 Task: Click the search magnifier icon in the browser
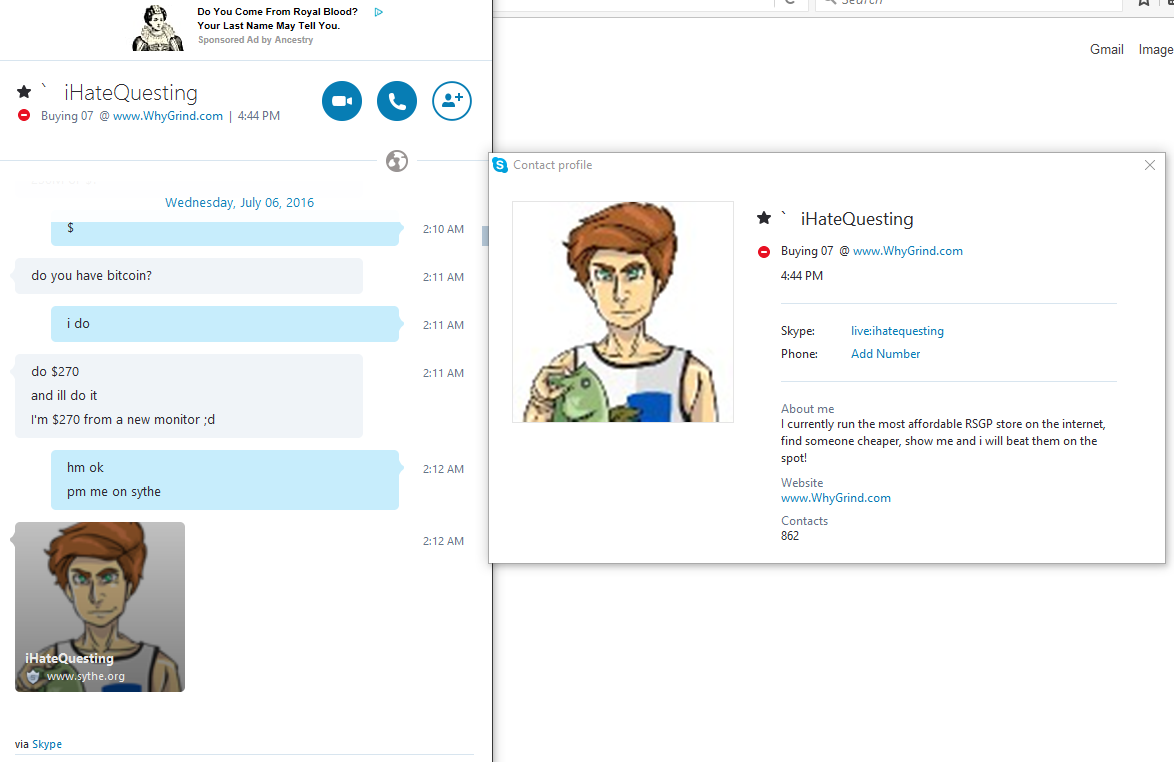[x=830, y=2]
